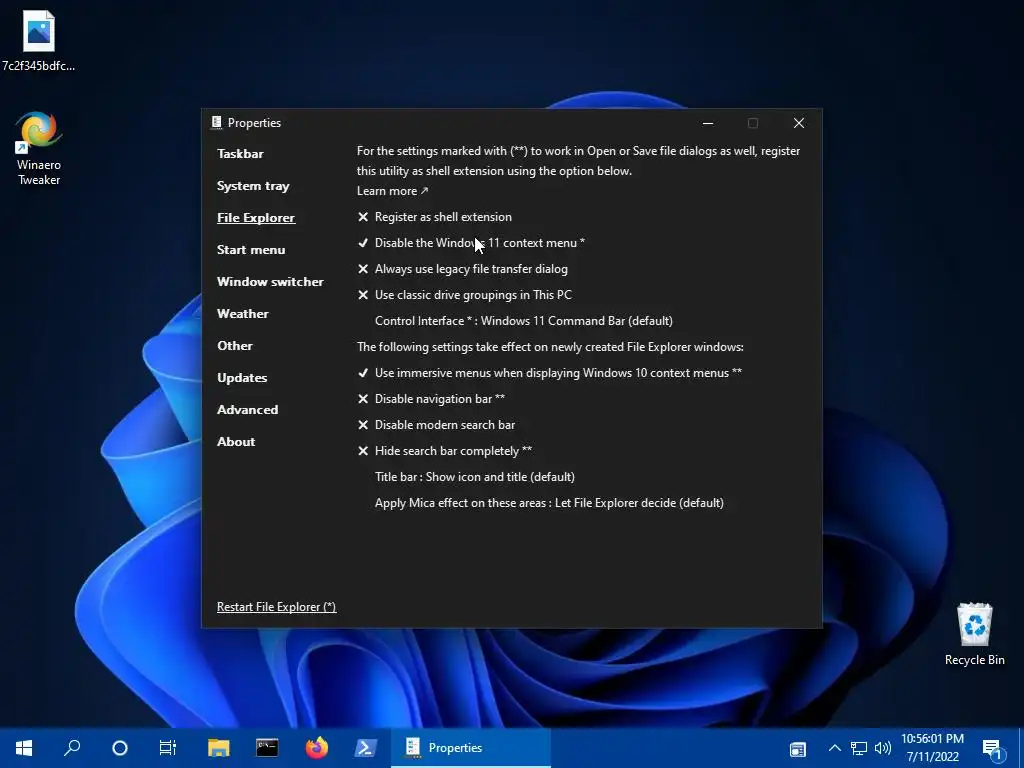Screen dimensions: 1024x768
Task: Toggle Disable navigation bar option
Action: (431, 399)
